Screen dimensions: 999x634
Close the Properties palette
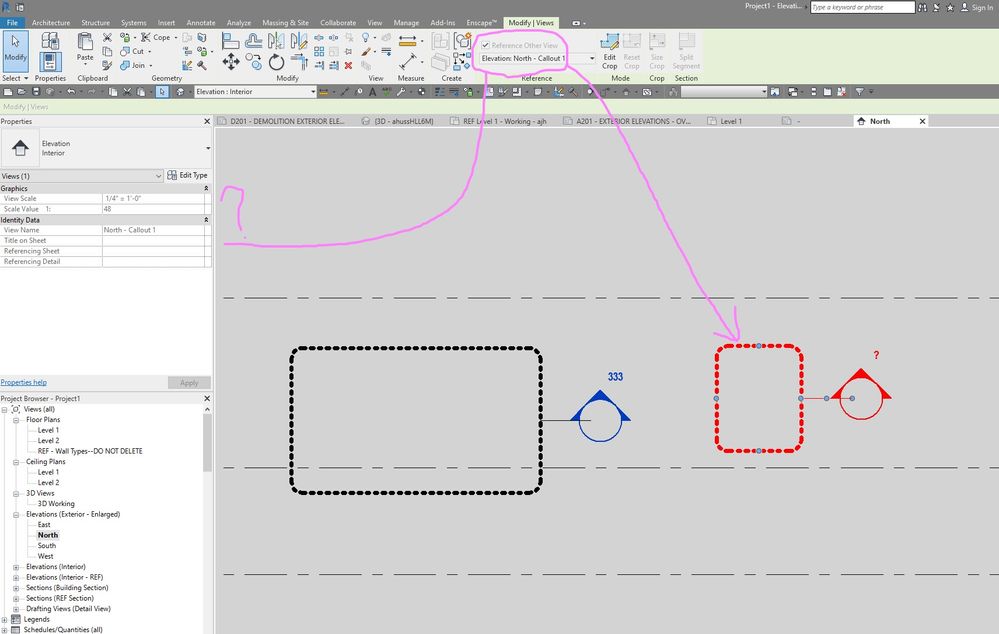206,121
